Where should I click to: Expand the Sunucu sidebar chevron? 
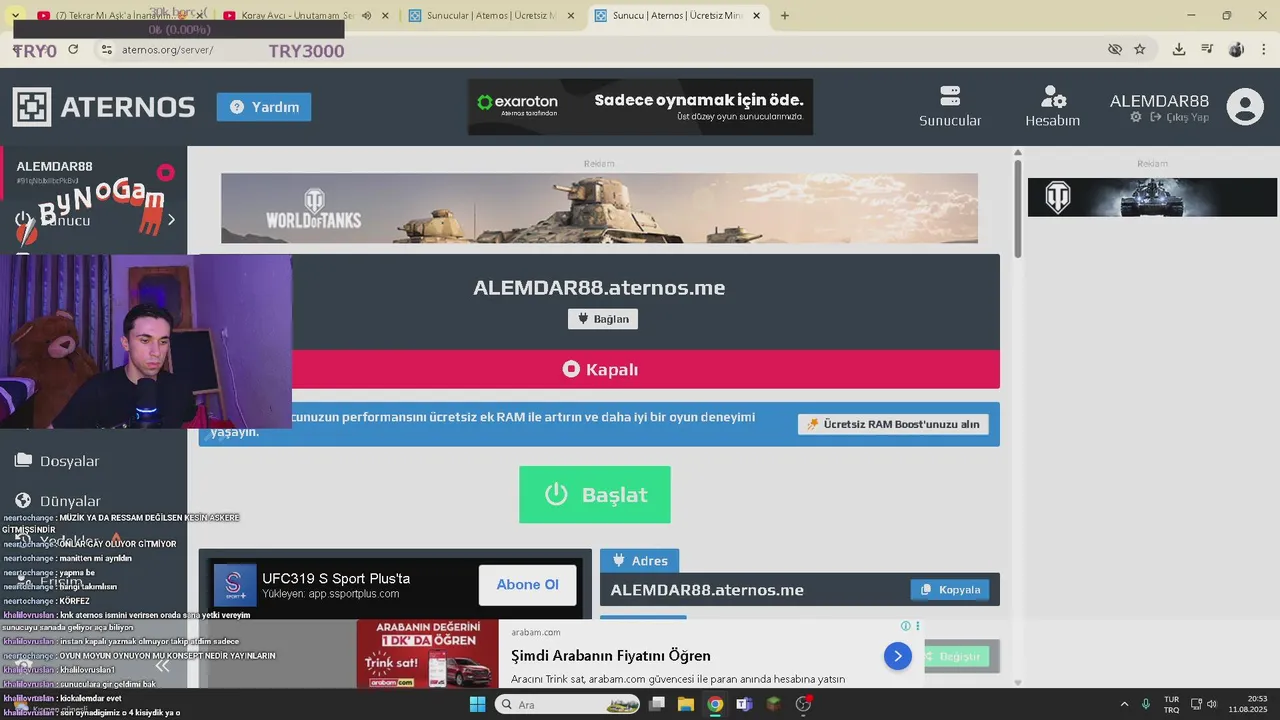point(171,220)
